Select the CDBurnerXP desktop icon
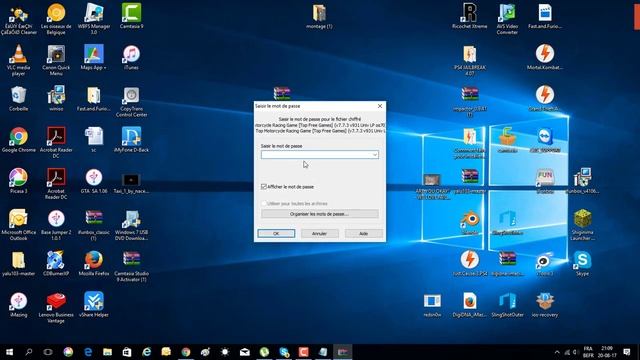Screen dimensions: 640x360 point(56,264)
